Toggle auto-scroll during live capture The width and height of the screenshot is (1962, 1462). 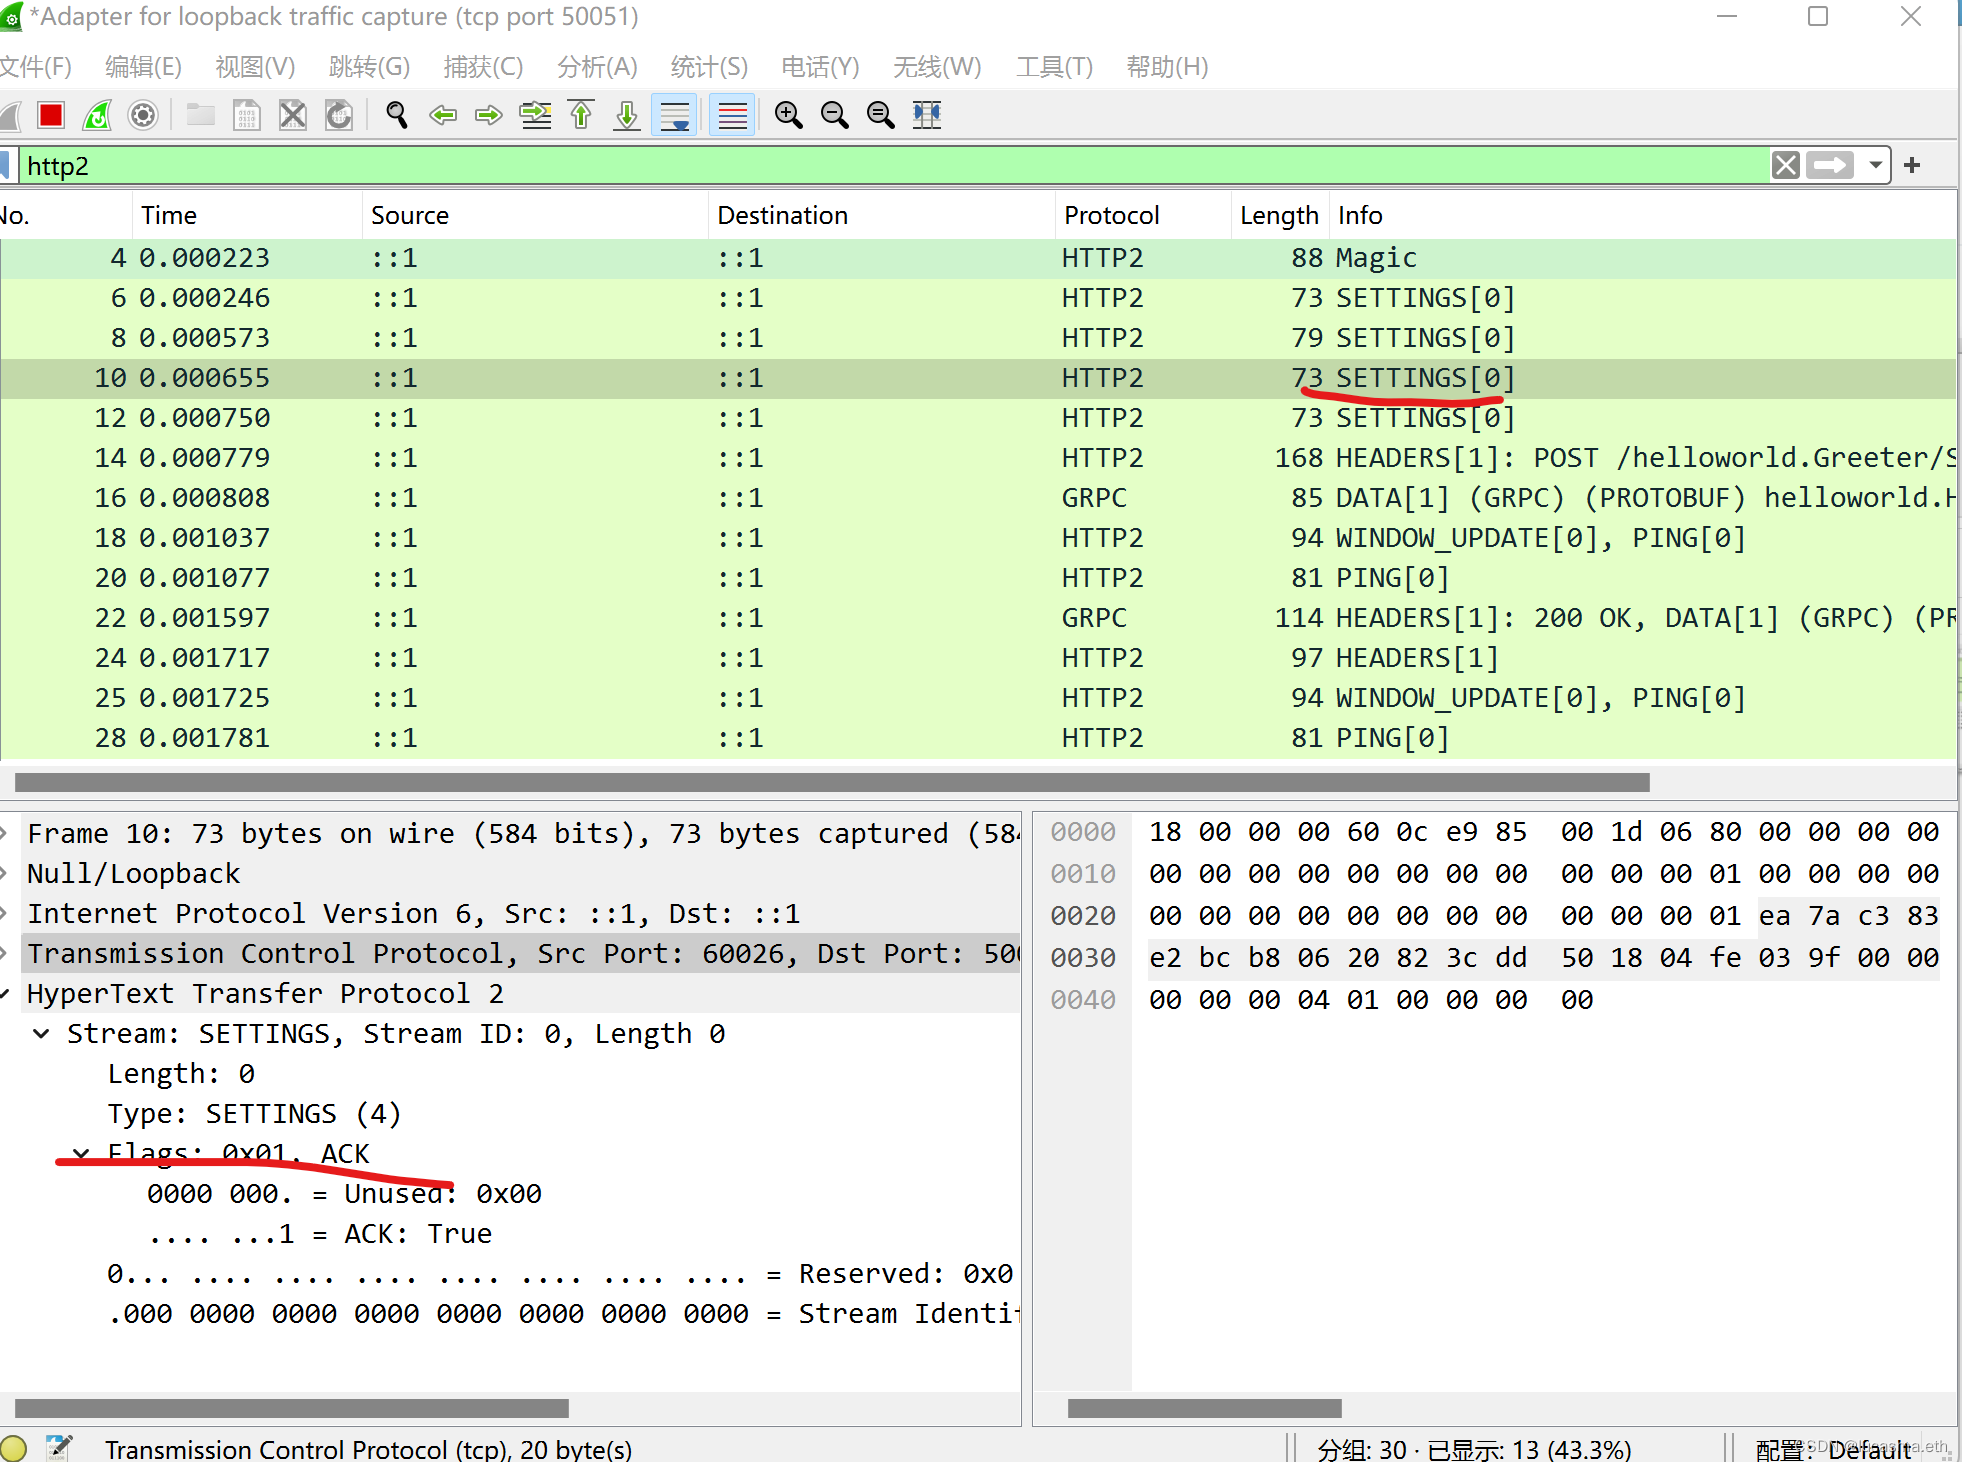click(x=675, y=115)
